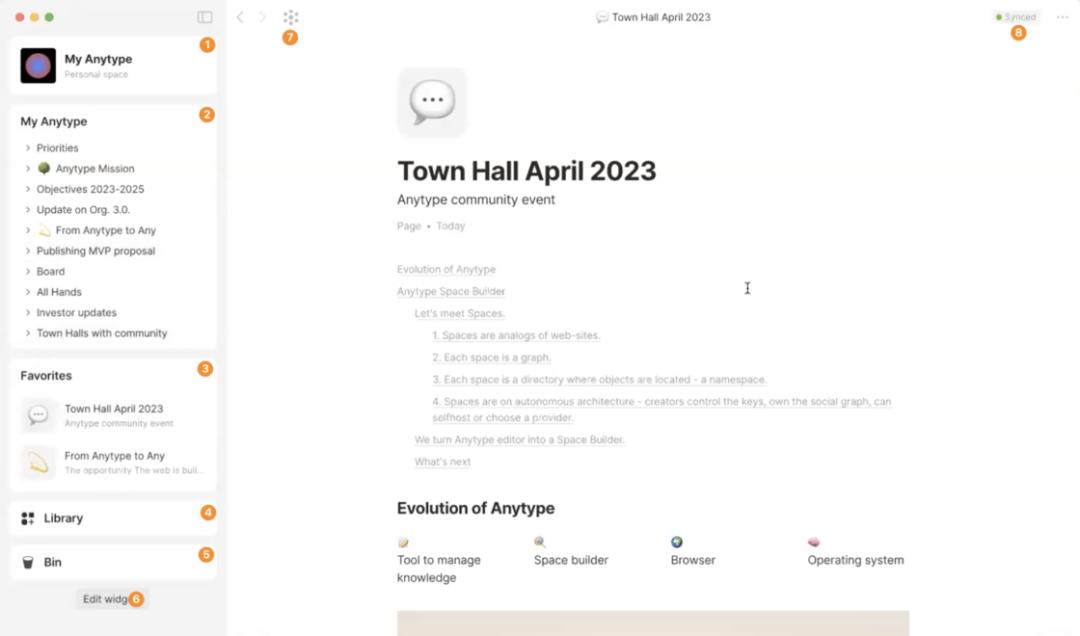Click the Evolution of Anytype heading

476,509
